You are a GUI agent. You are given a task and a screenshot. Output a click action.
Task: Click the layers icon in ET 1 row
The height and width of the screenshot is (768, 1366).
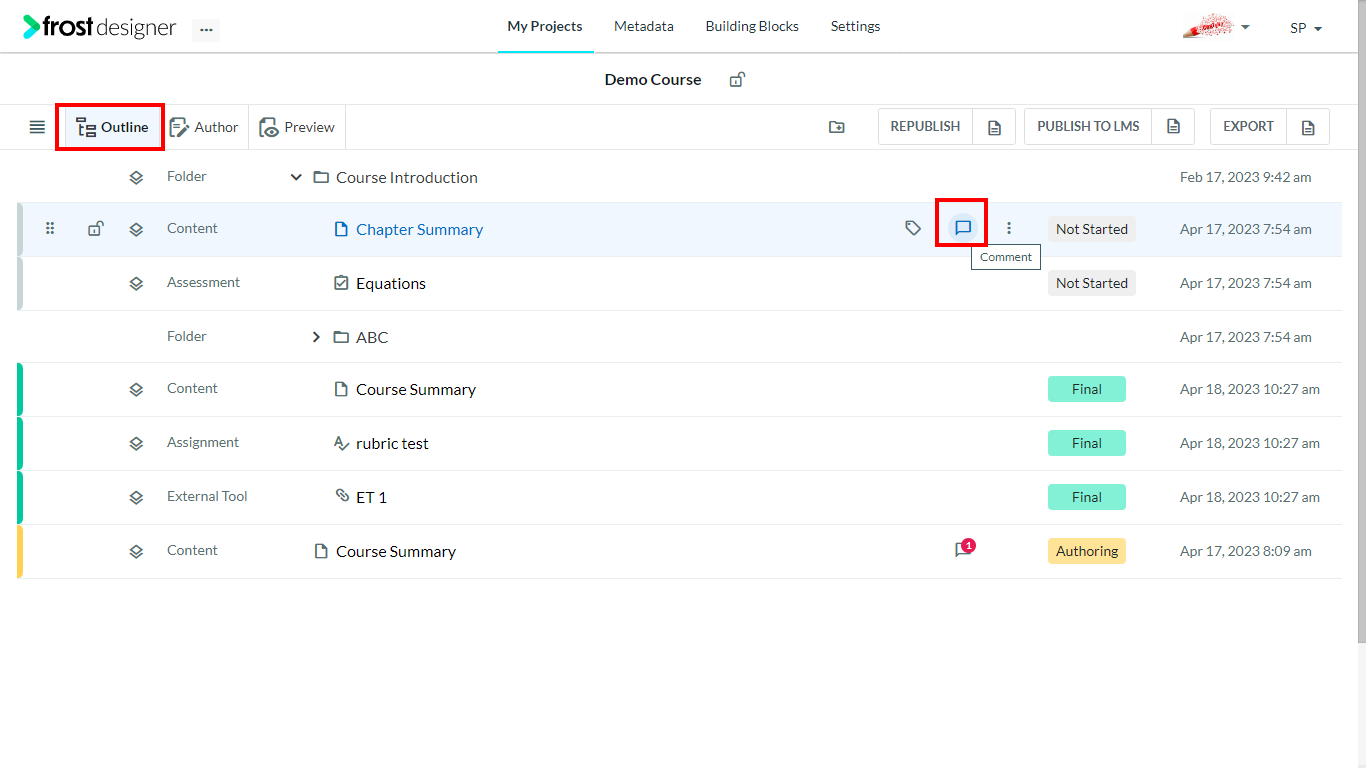tap(136, 498)
